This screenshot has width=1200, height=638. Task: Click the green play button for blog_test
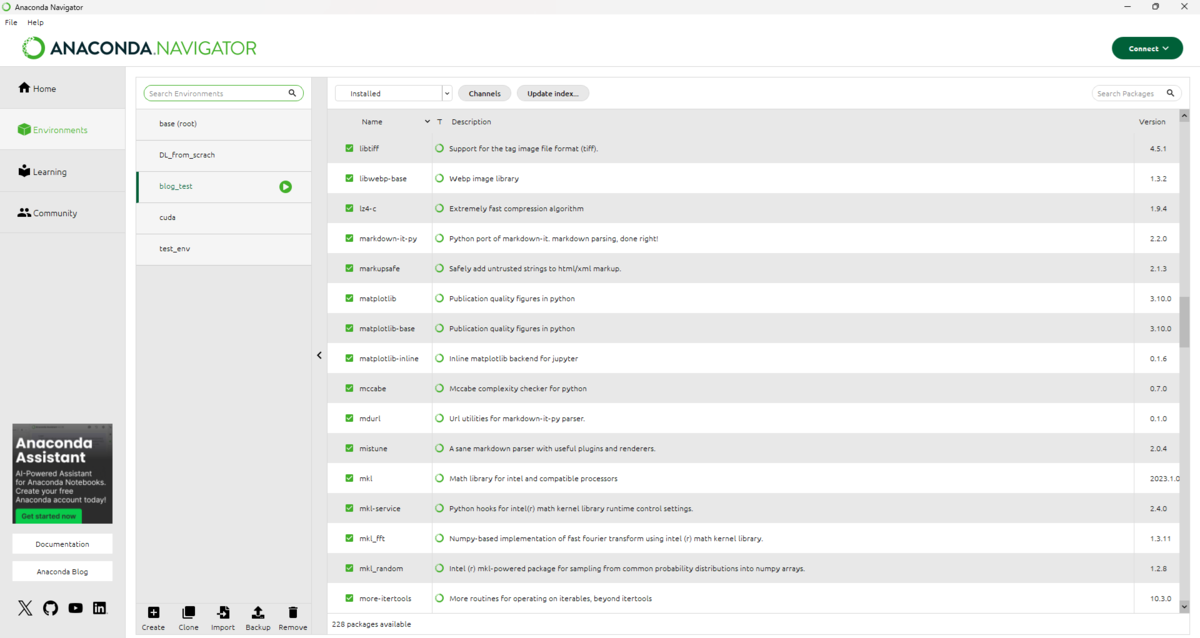pos(286,187)
